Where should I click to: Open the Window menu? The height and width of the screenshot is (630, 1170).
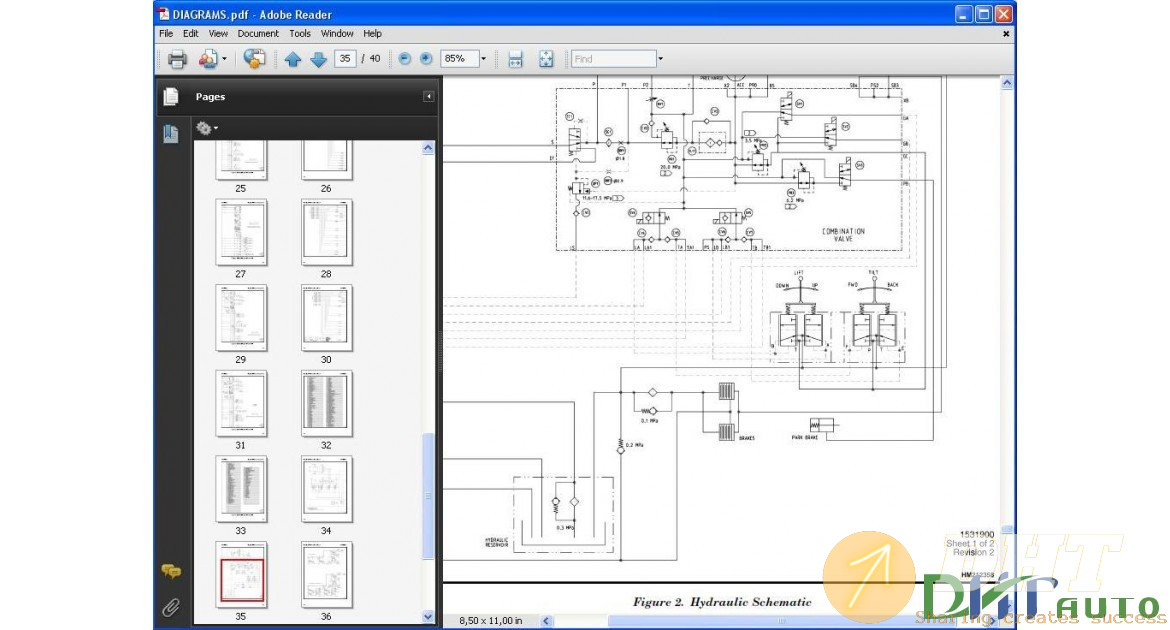point(337,34)
